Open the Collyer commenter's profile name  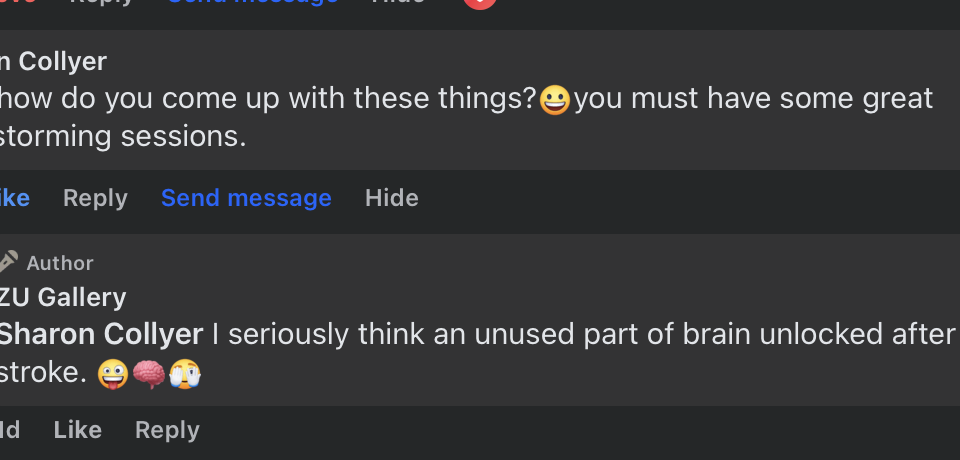pyautogui.click(x=54, y=62)
